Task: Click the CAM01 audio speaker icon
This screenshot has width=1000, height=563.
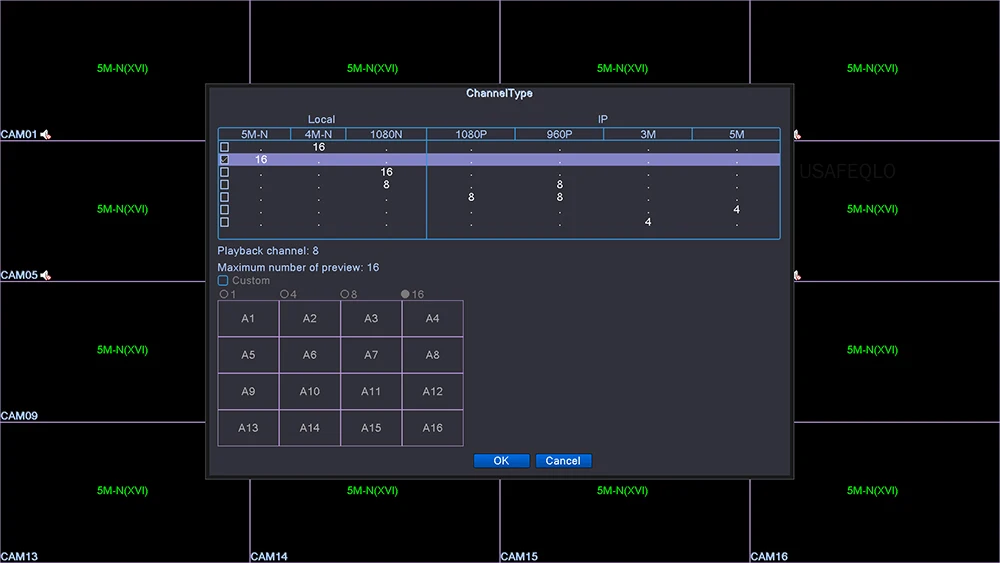Action: point(45,135)
